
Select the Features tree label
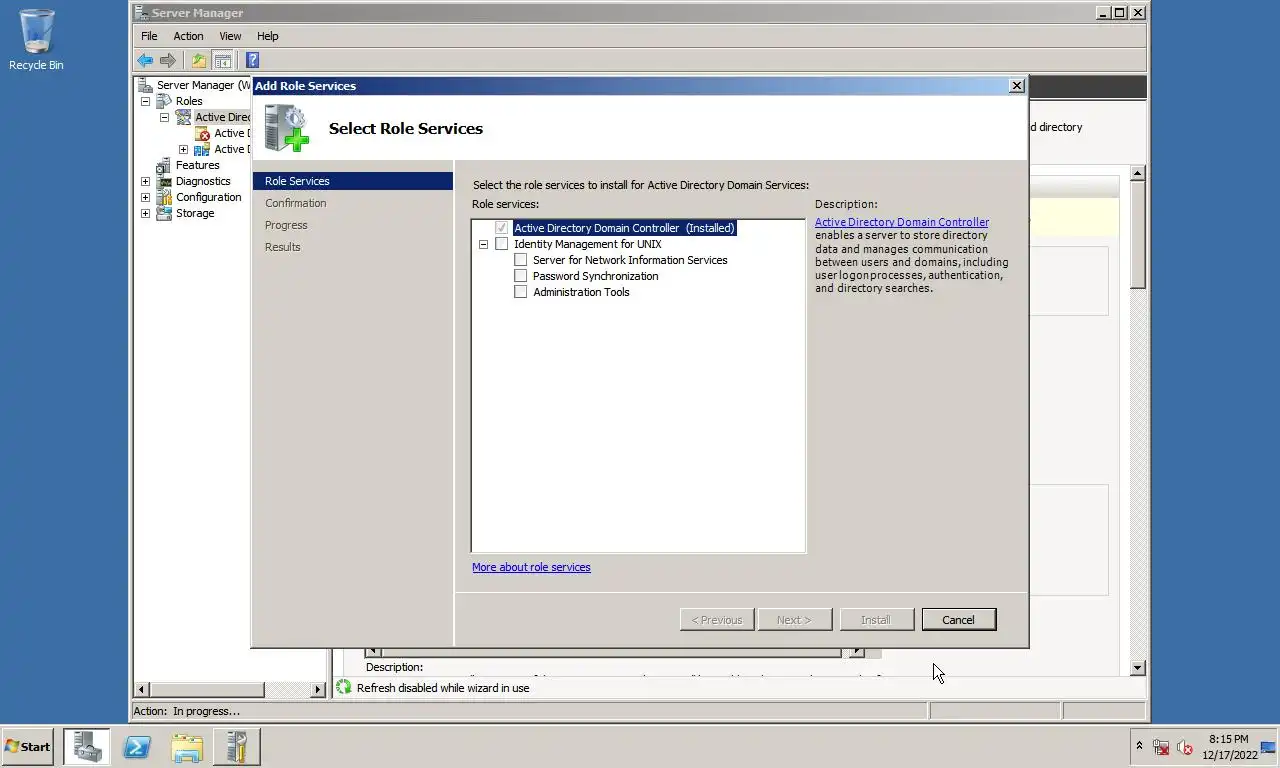click(198, 165)
